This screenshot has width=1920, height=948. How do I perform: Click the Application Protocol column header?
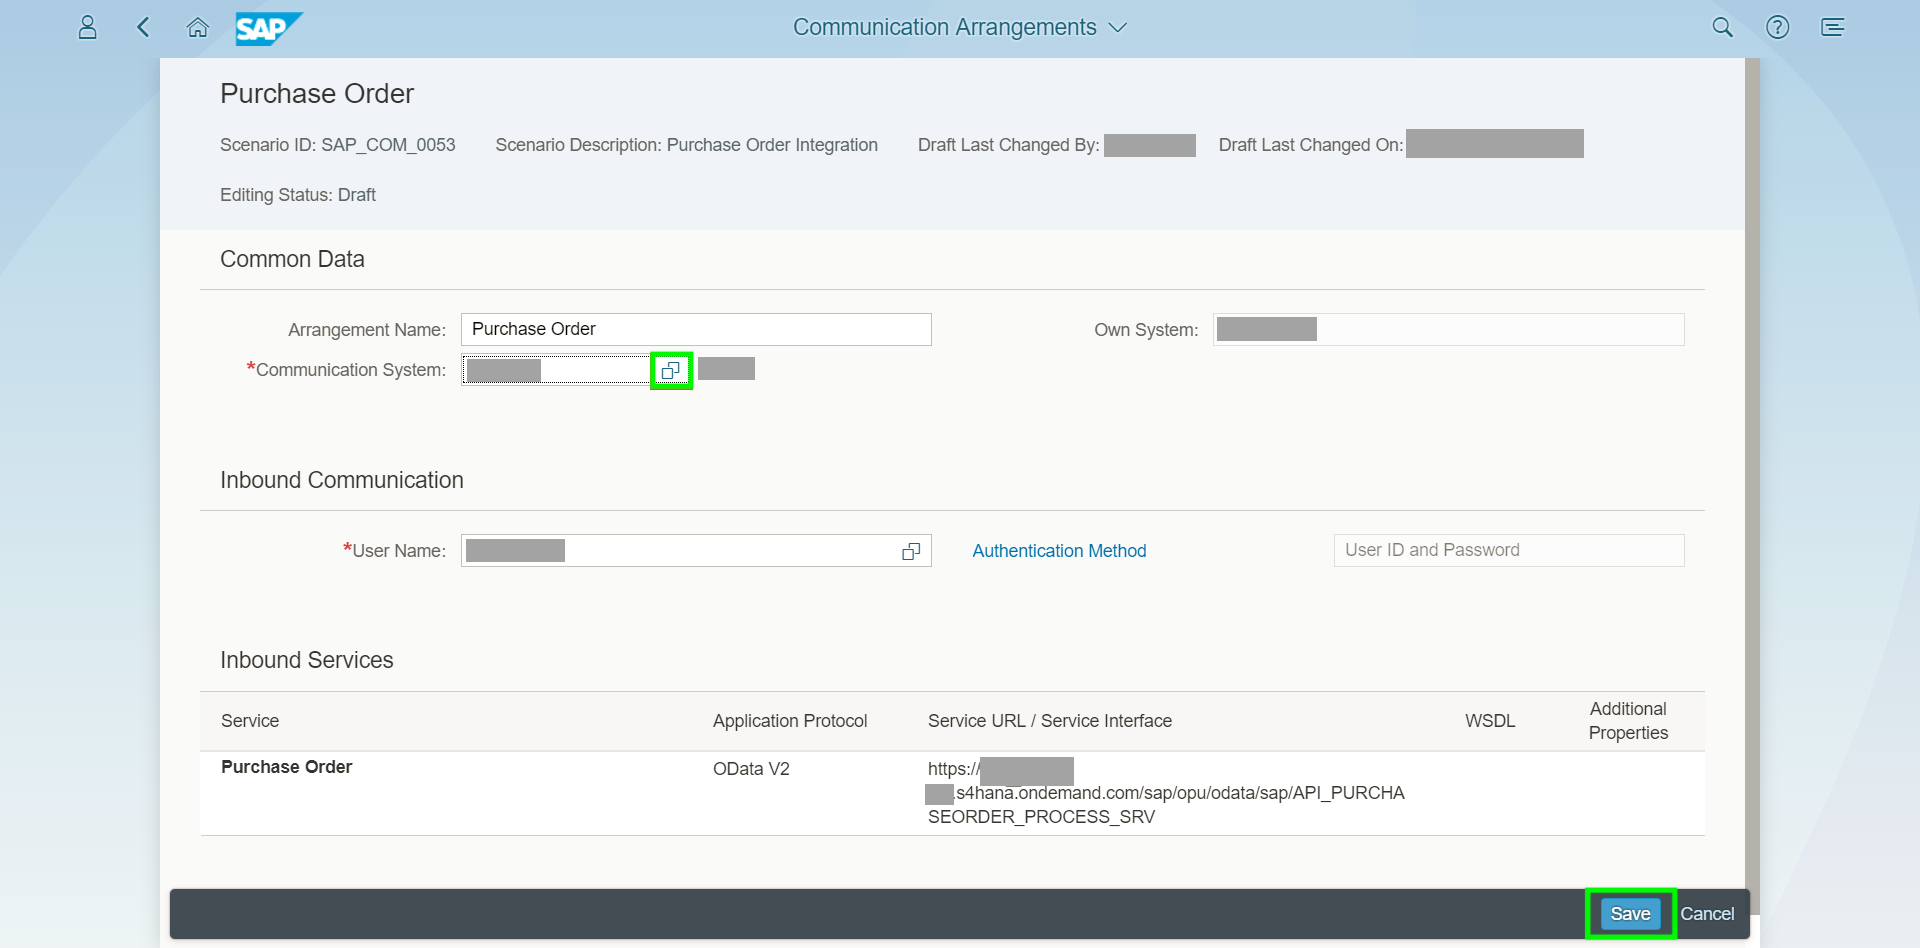pos(790,721)
